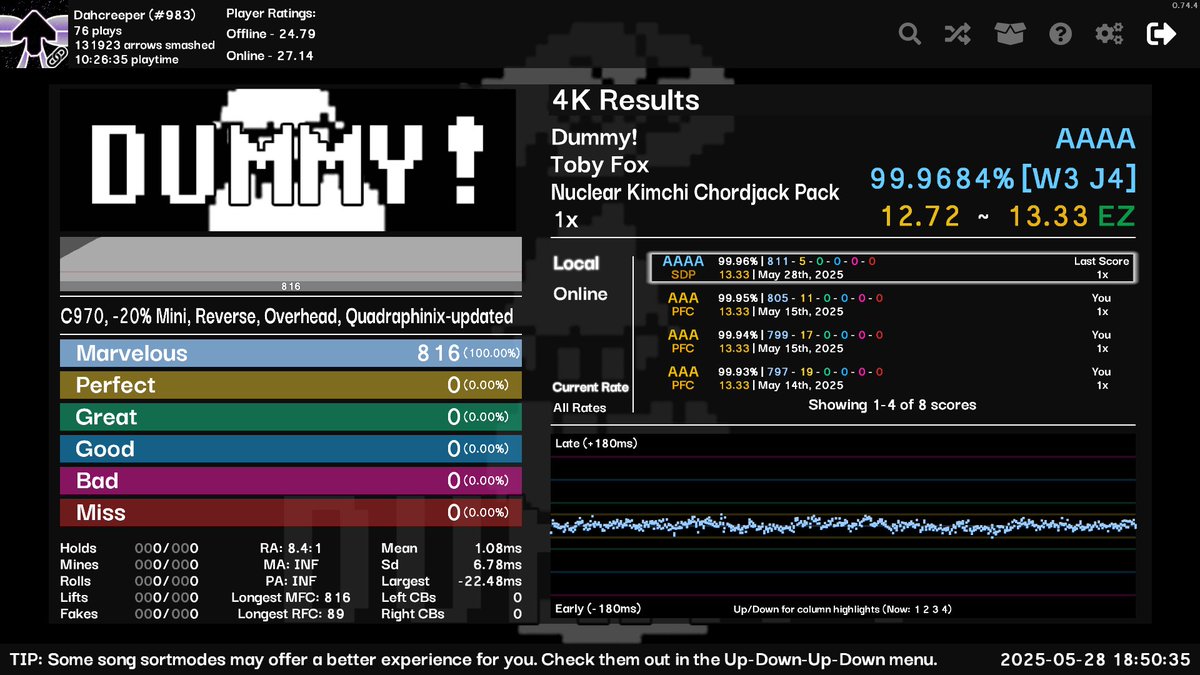
Task: Select All Rates filter
Action: pyautogui.click(x=579, y=408)
